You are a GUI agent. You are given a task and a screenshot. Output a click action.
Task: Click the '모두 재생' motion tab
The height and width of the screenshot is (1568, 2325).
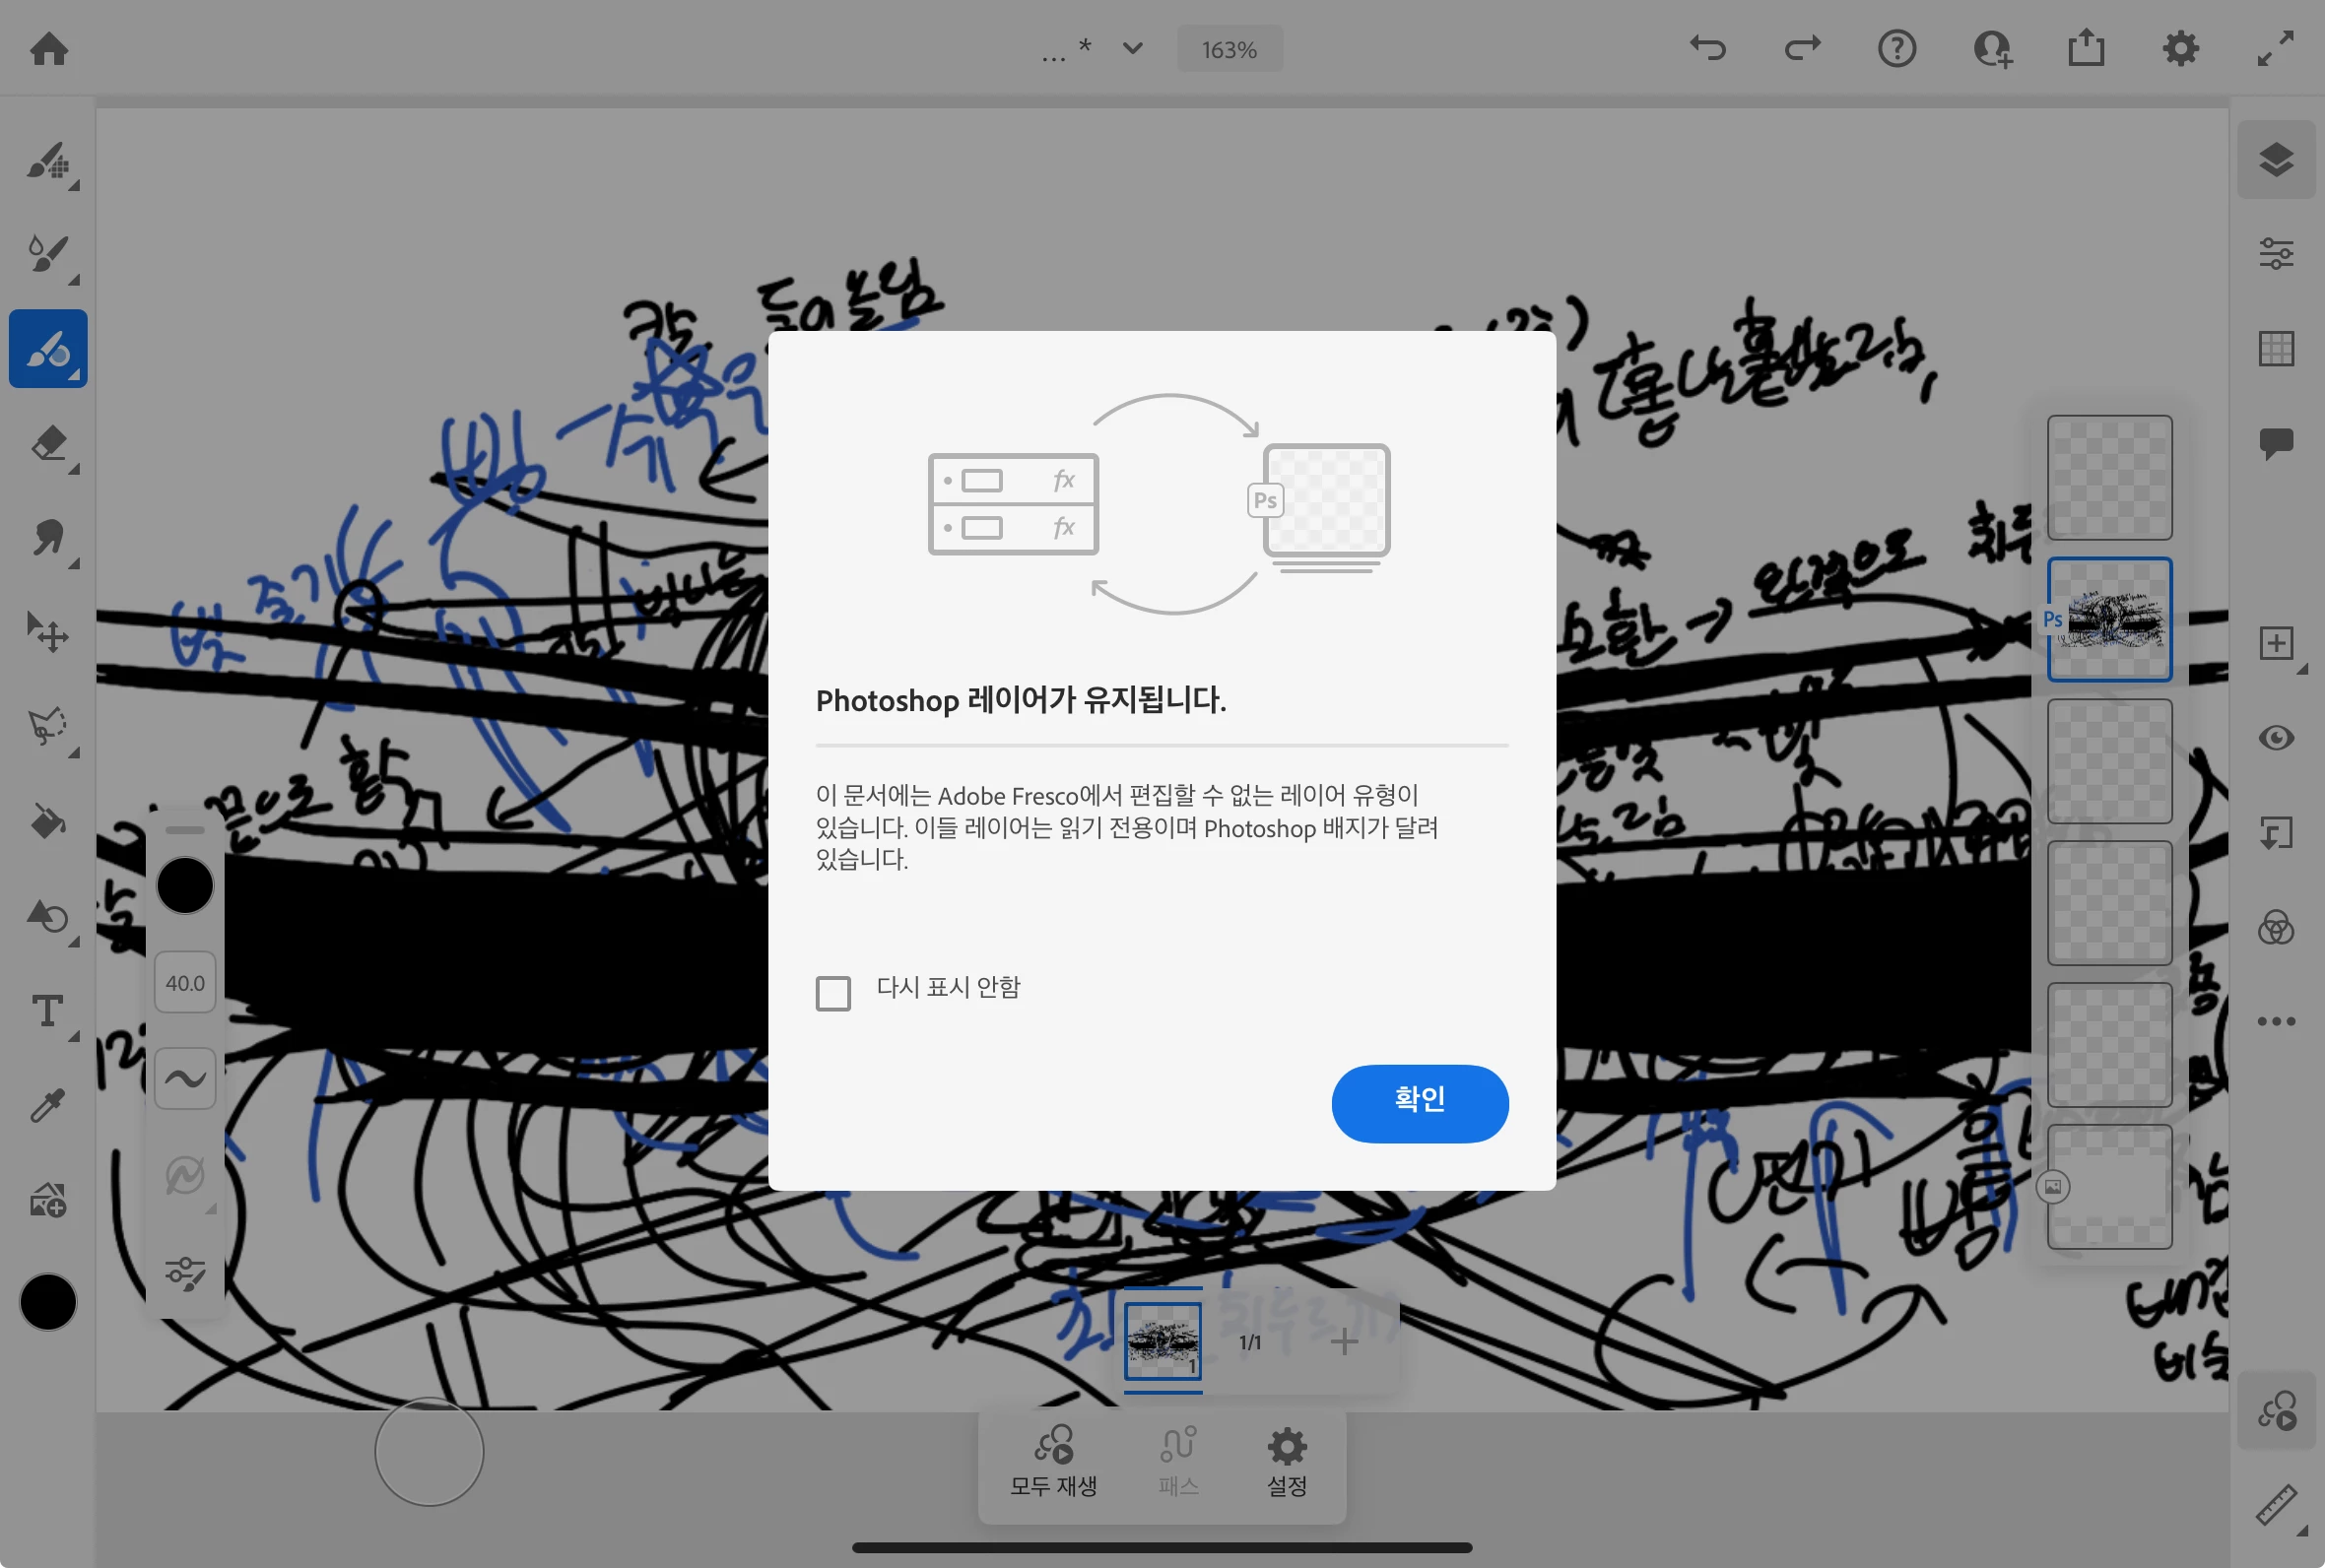tap(1053, 1461)
